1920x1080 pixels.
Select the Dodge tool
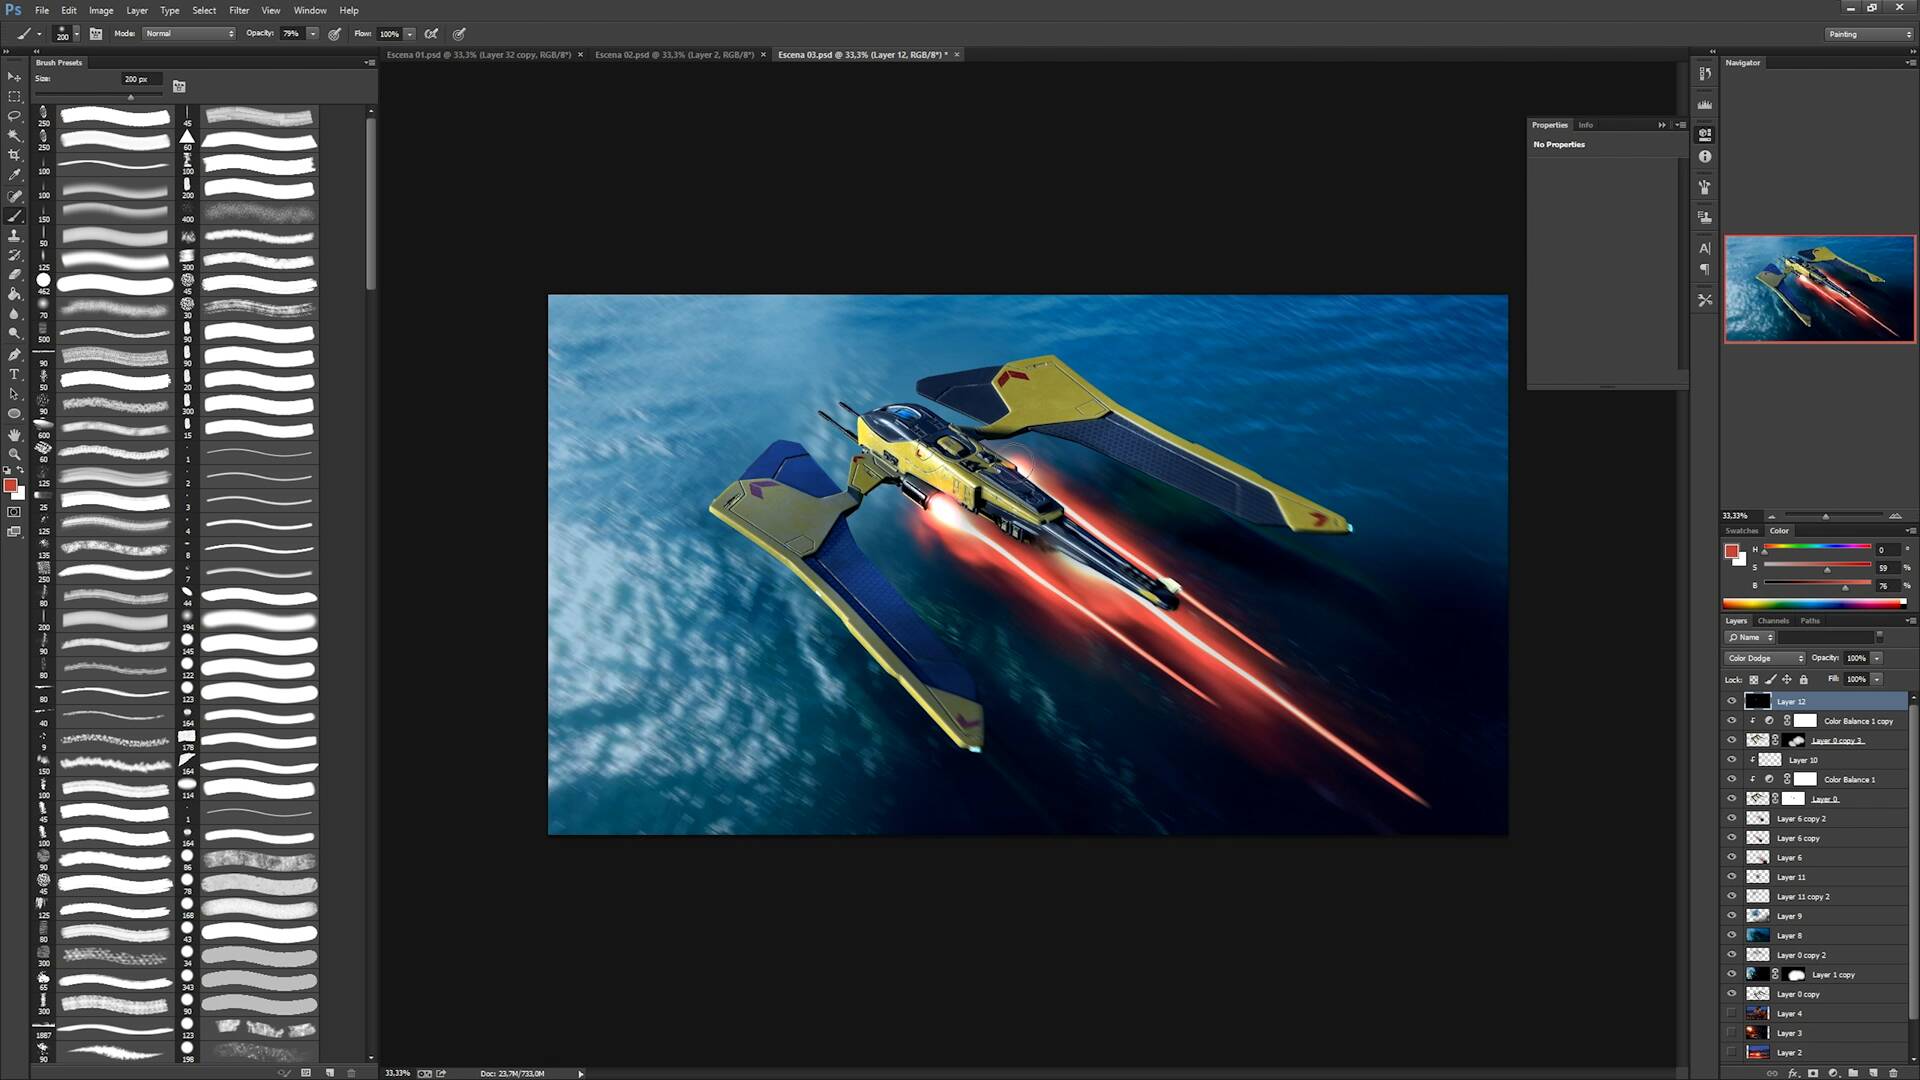point(14,334)
